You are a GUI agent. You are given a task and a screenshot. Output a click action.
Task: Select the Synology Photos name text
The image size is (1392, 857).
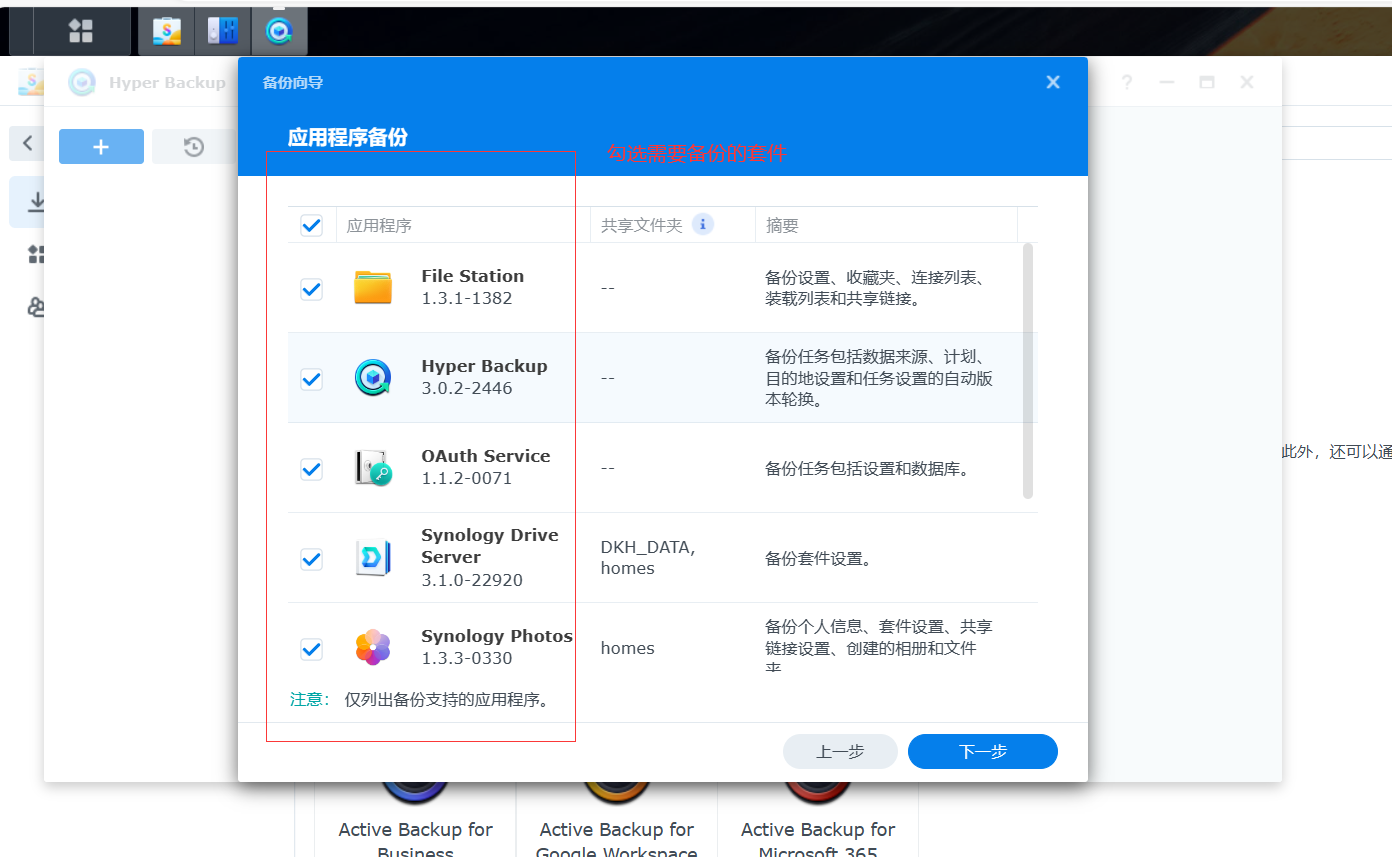coord(497,636)
